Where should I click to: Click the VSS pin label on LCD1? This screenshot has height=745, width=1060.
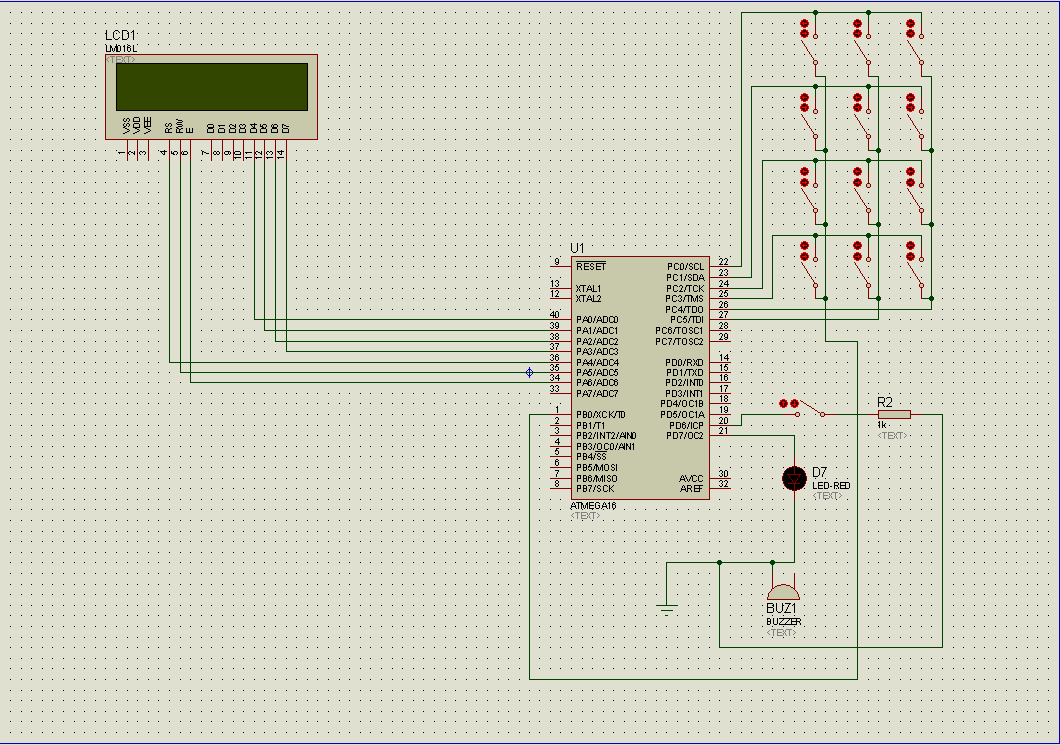click(126, 125)
